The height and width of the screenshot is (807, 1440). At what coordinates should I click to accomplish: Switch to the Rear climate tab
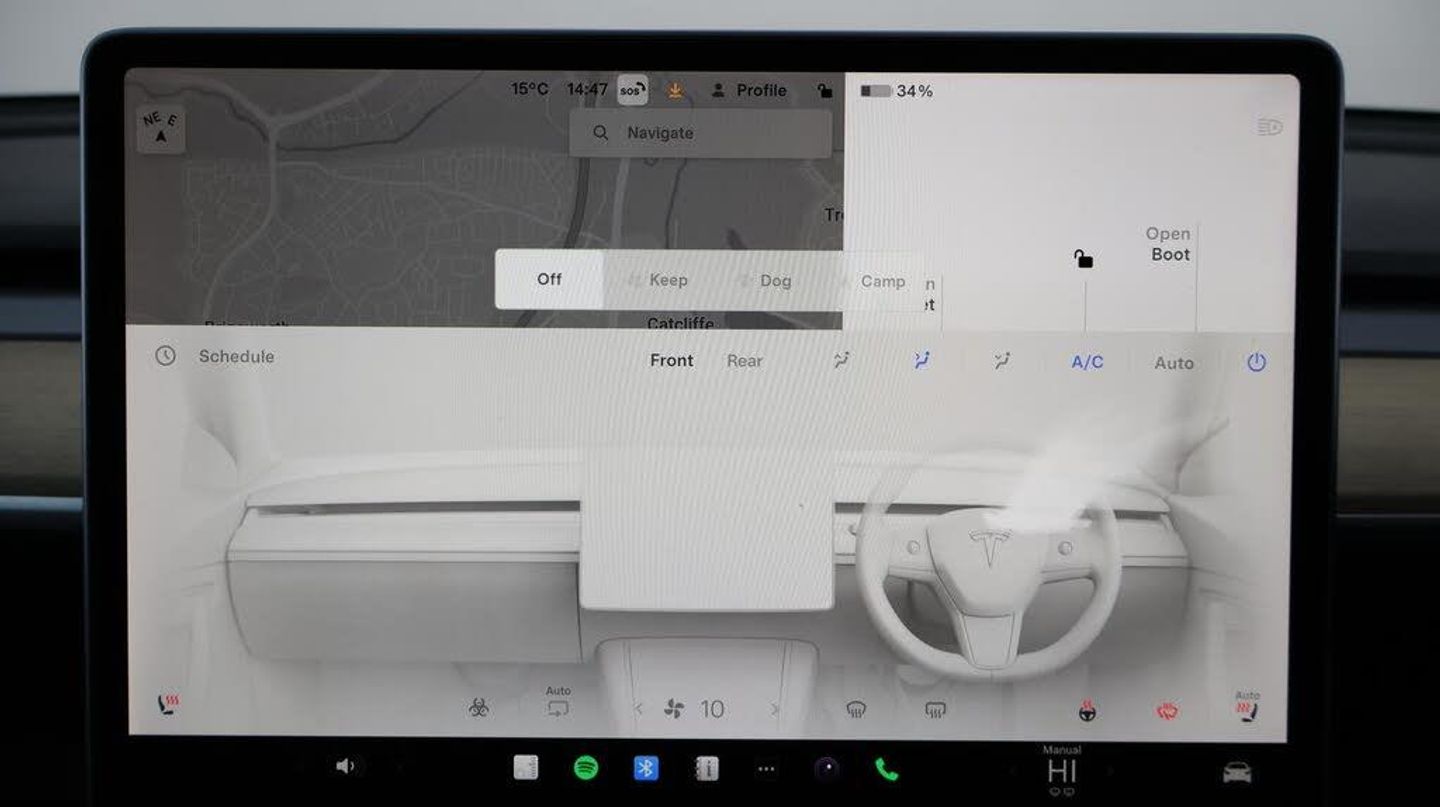pyautogui.click(x=745, y=361)
